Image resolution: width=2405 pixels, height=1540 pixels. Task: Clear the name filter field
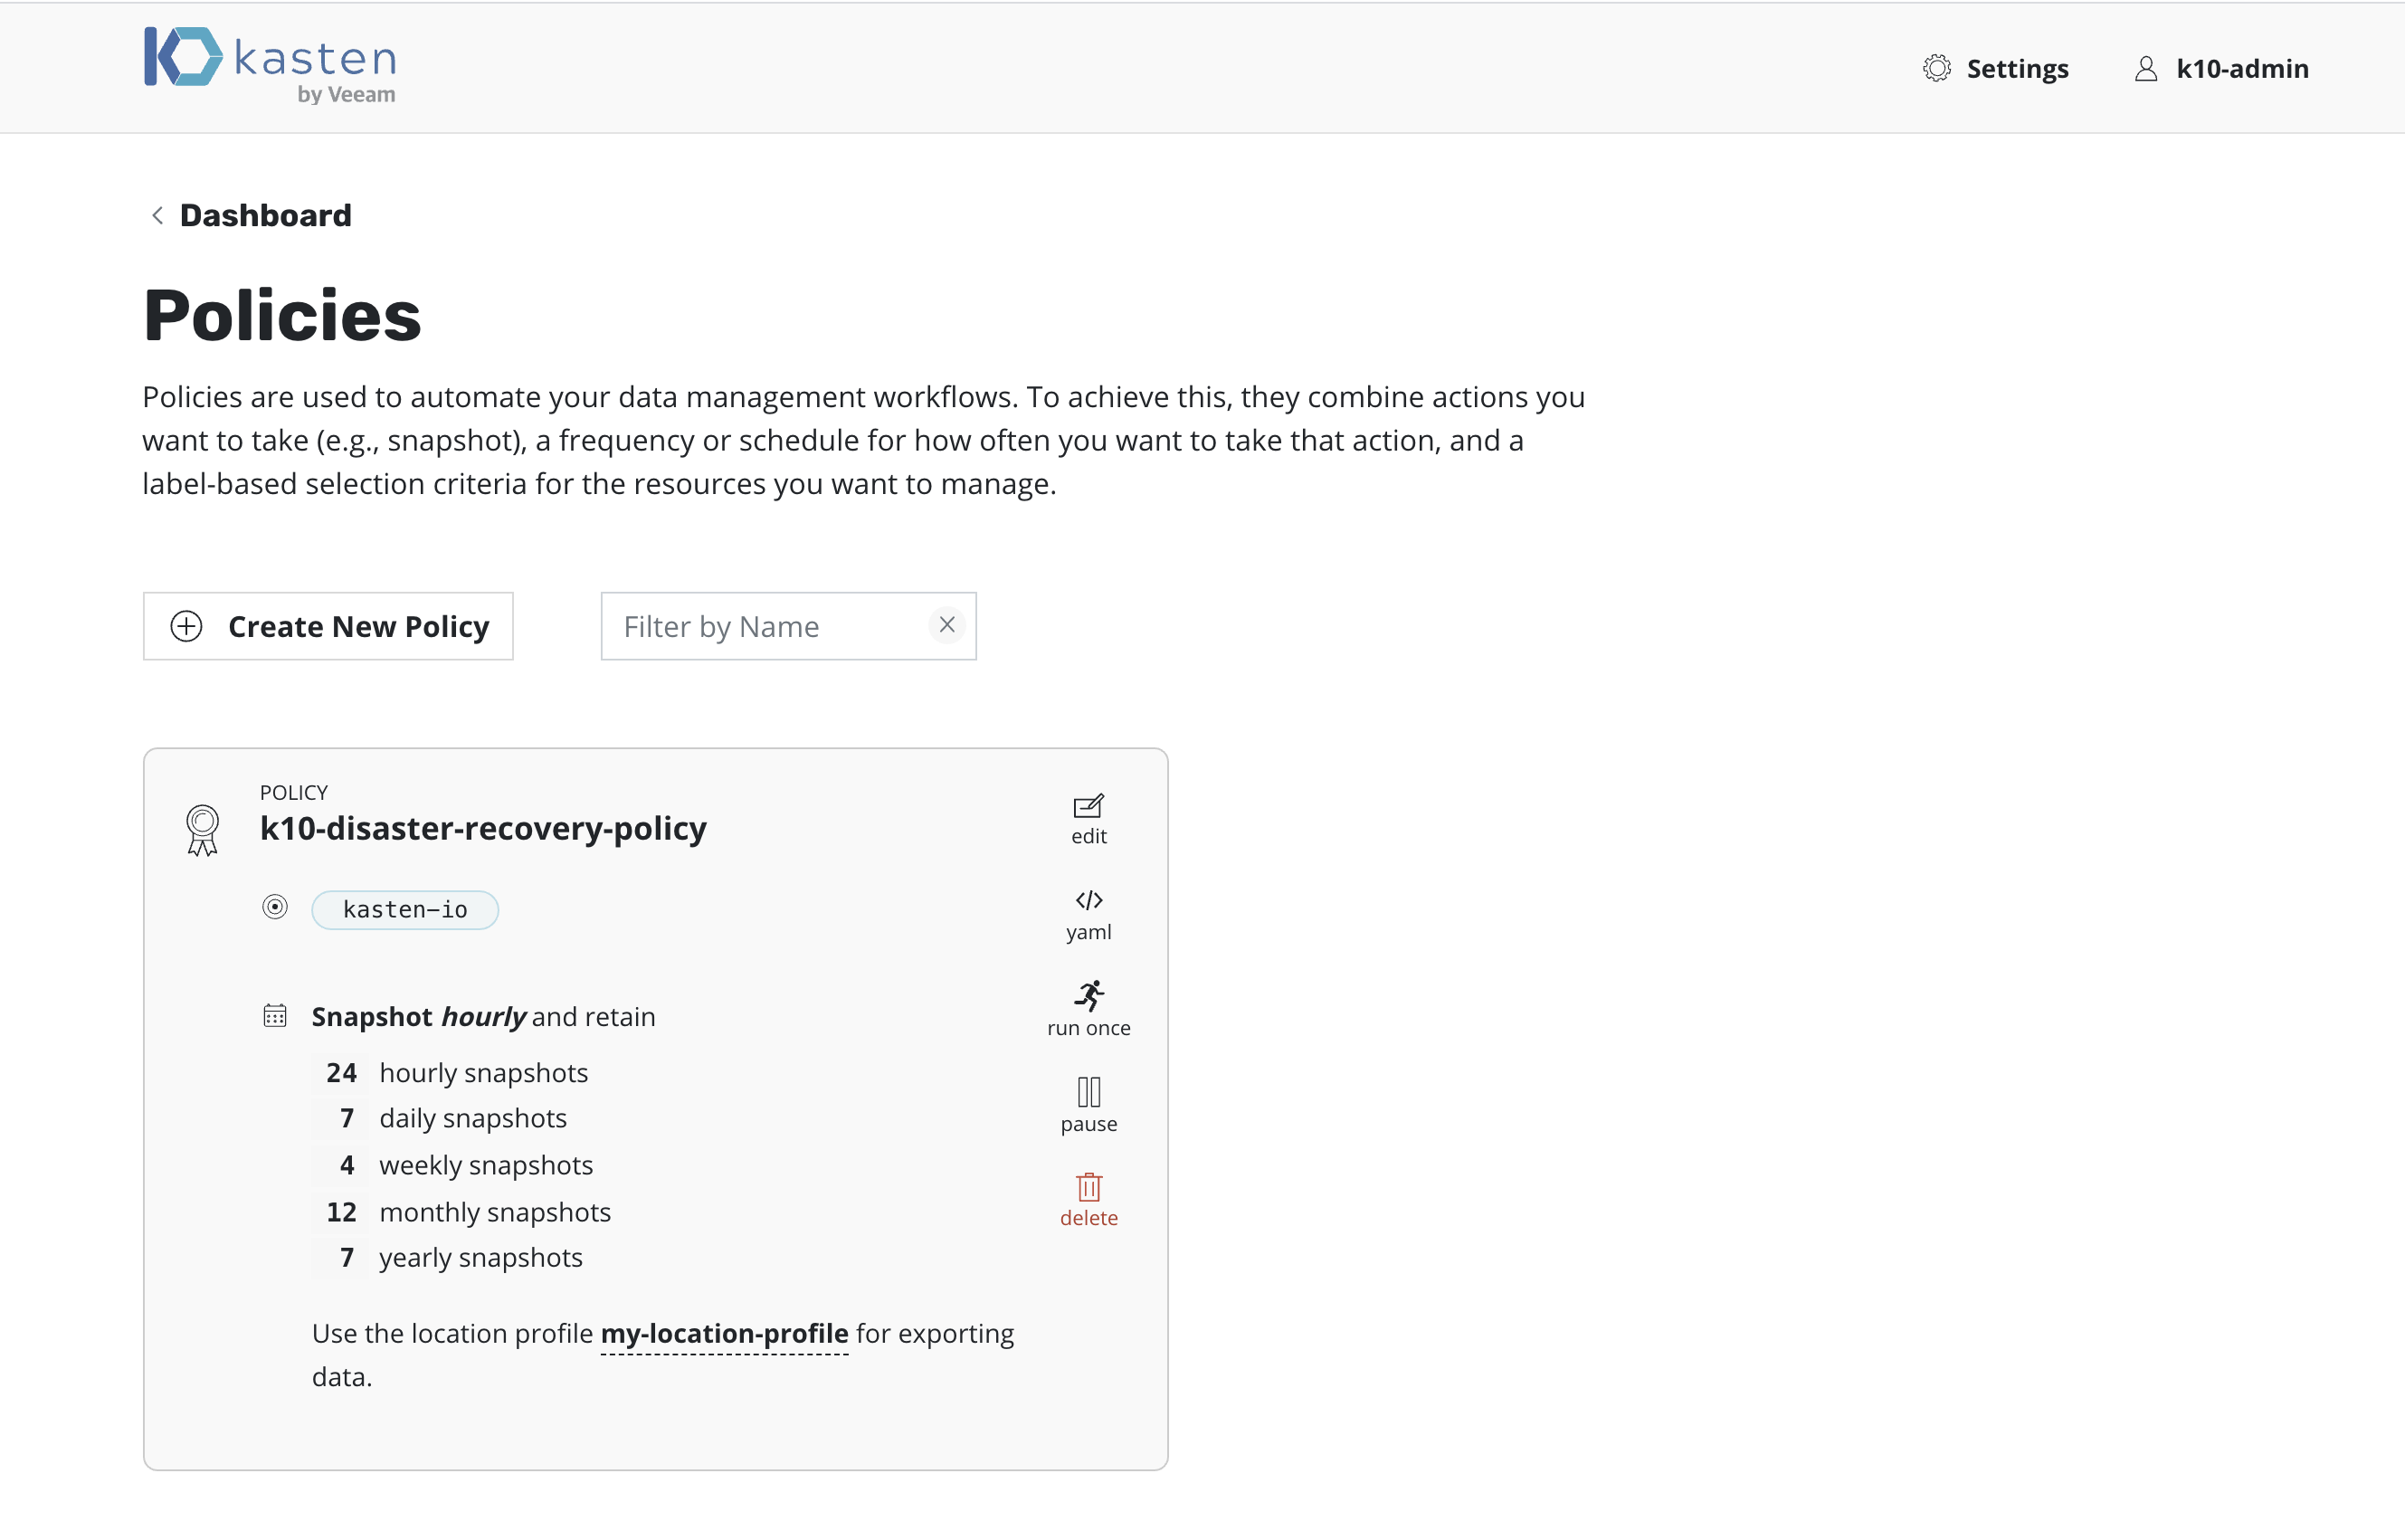tap(946, 625)
